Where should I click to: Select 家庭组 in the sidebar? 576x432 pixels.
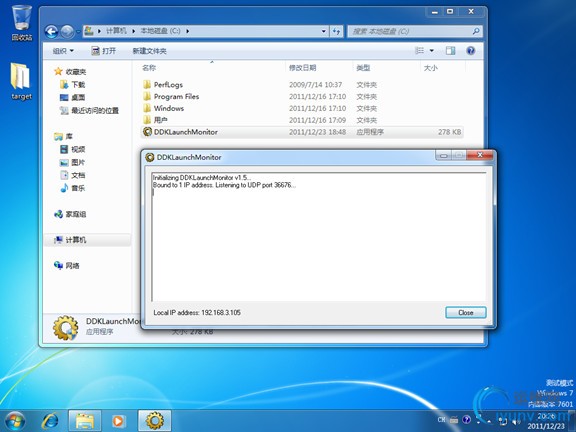76,214
